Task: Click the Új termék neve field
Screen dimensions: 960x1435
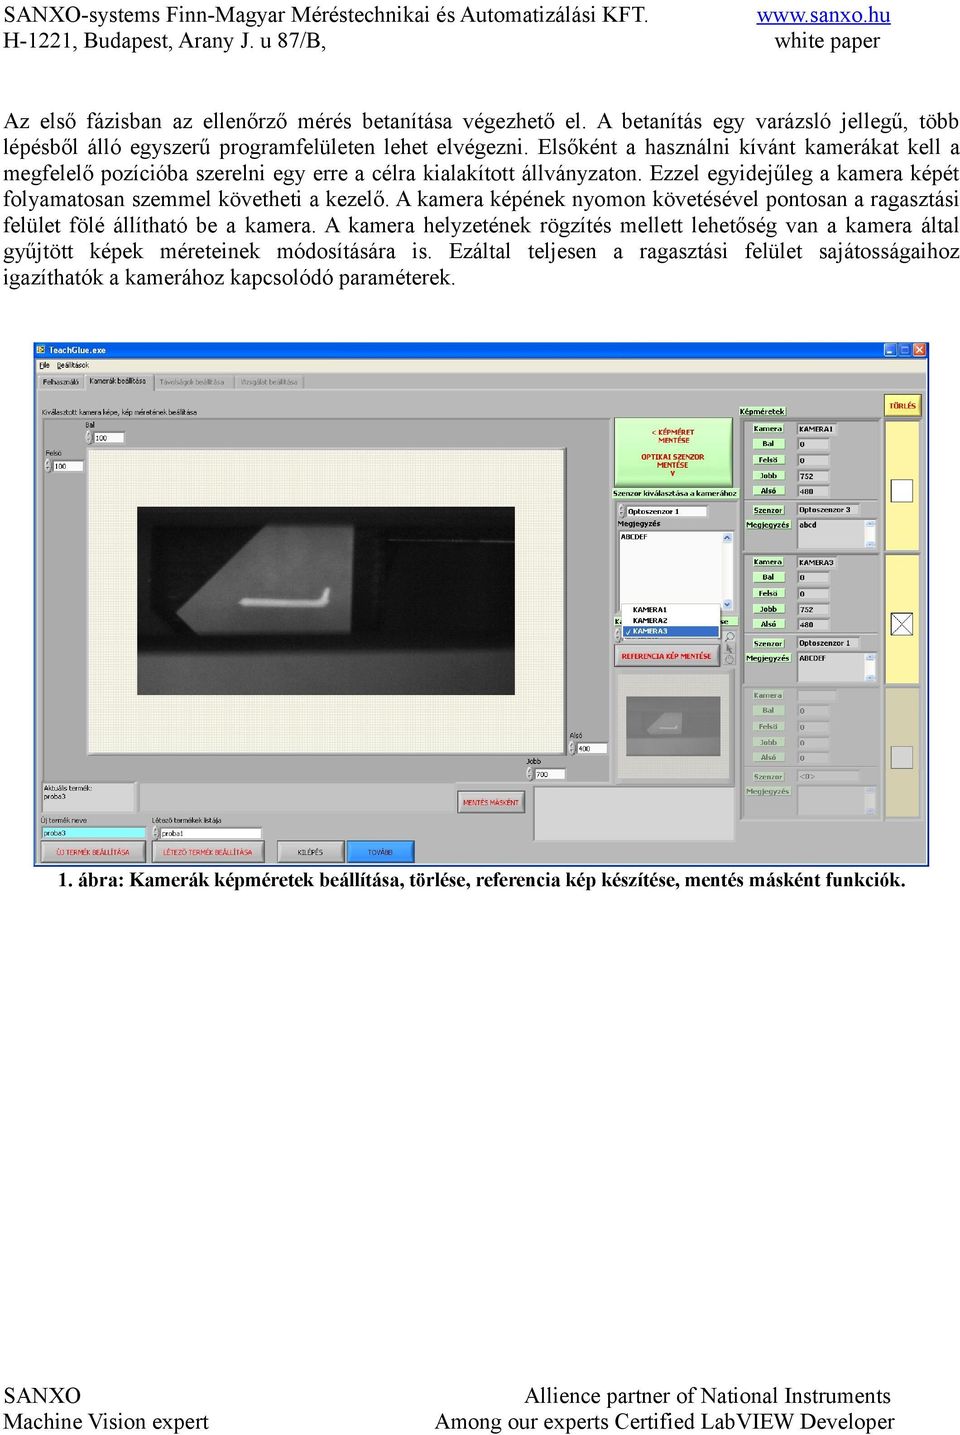Action: (x=93, y=833)
